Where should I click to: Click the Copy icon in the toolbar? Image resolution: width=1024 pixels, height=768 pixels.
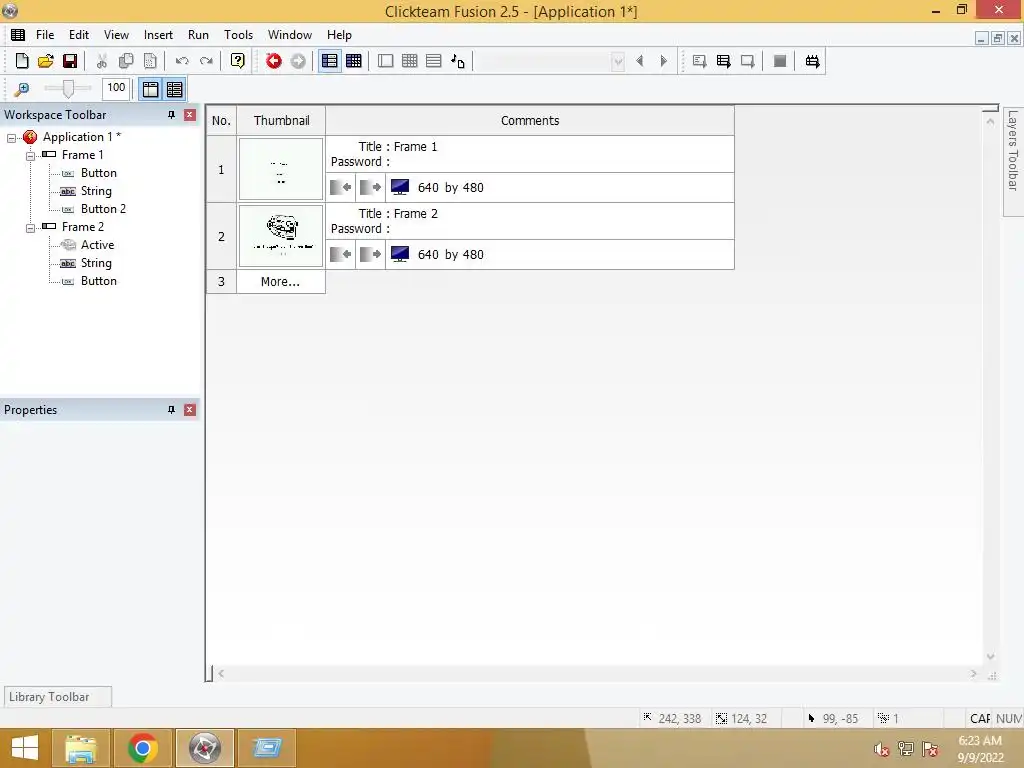(x=126, y=61)
